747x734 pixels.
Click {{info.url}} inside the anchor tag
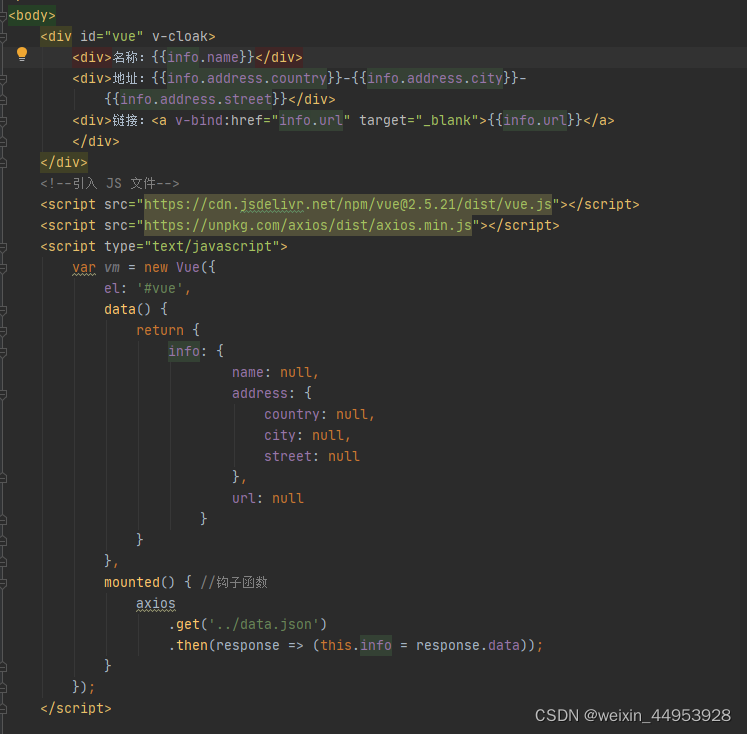click(535, 121)
